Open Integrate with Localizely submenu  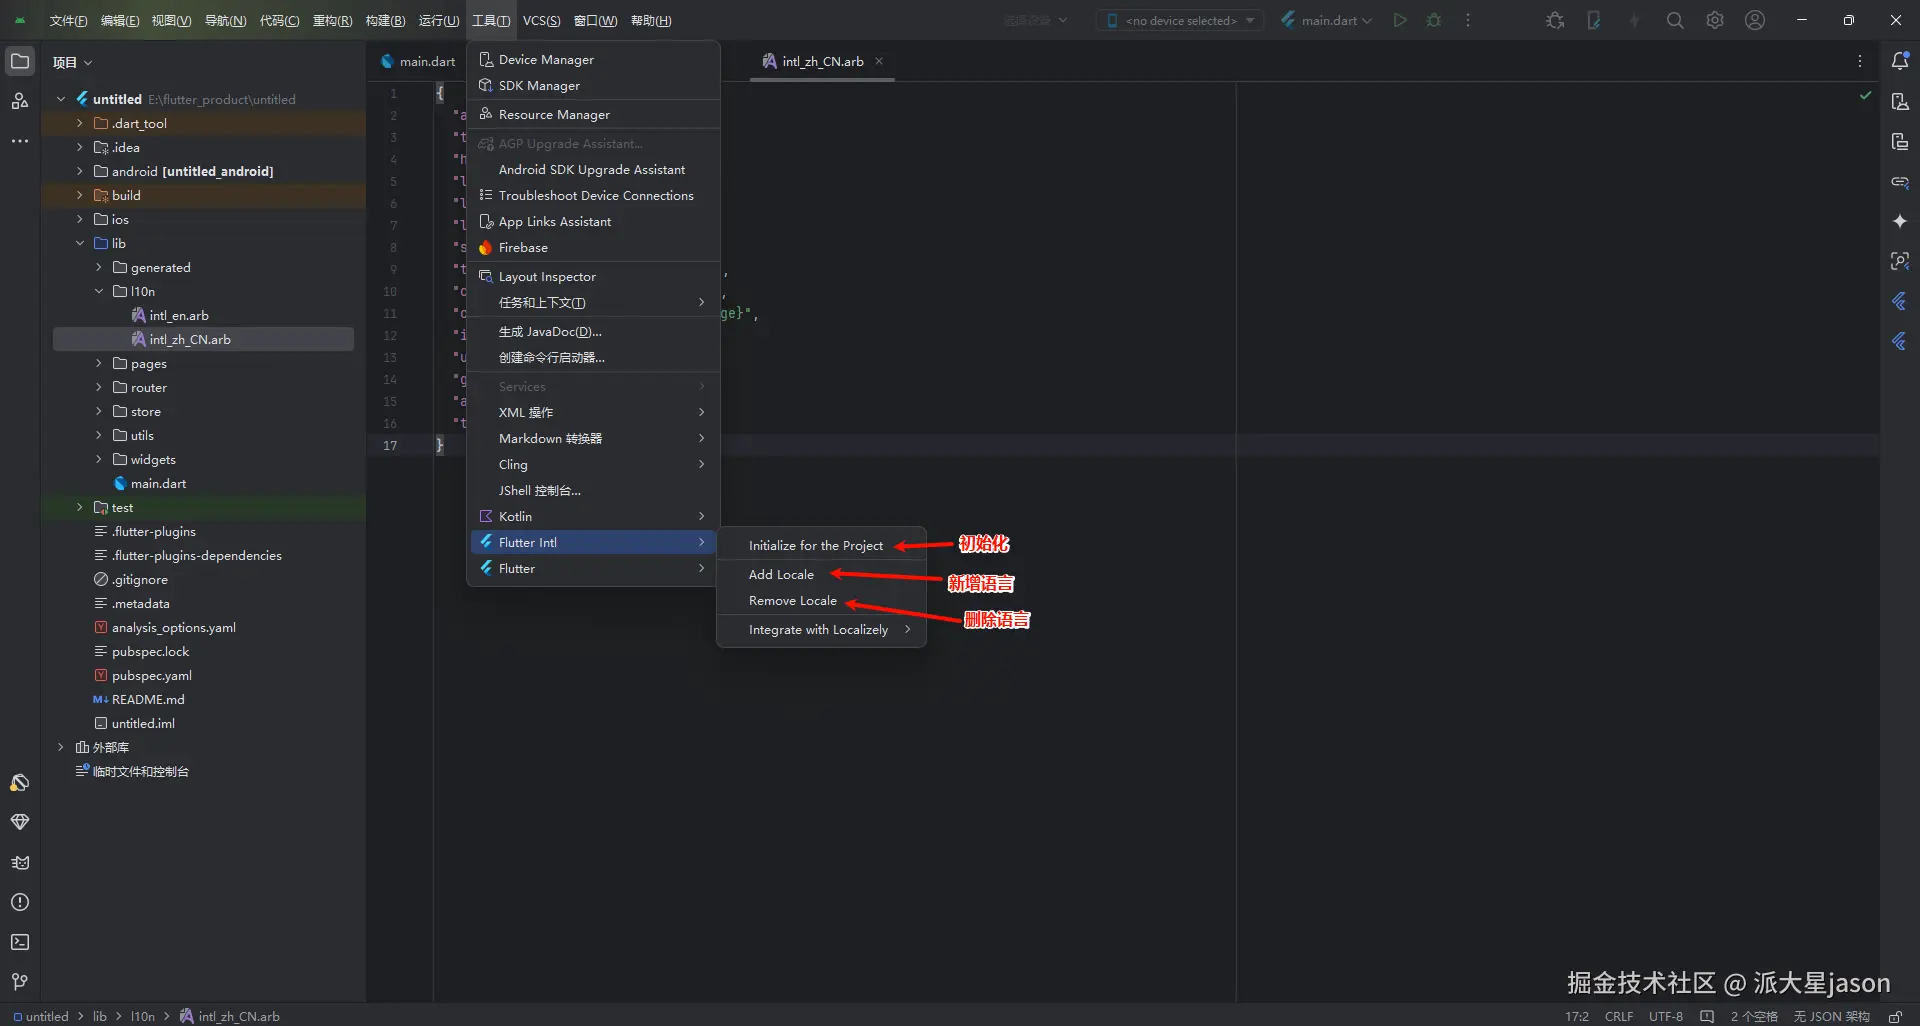(821, 629)
